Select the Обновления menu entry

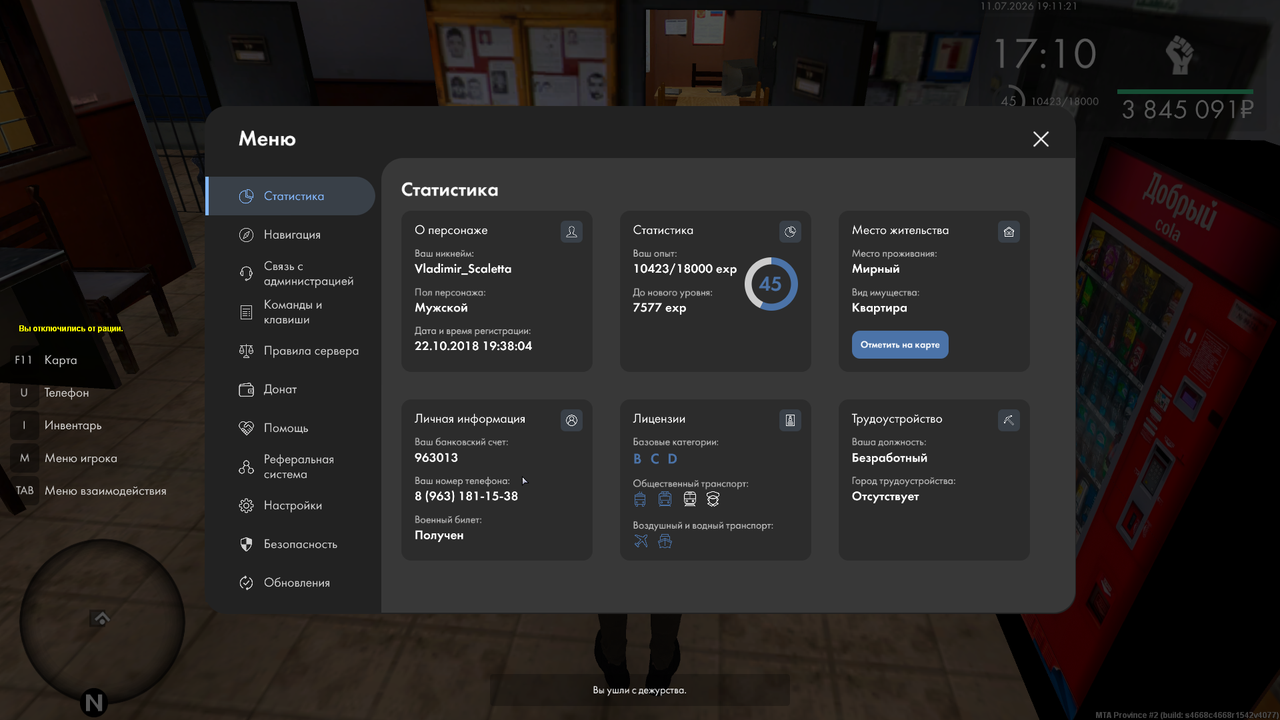[x=290, y=583]
